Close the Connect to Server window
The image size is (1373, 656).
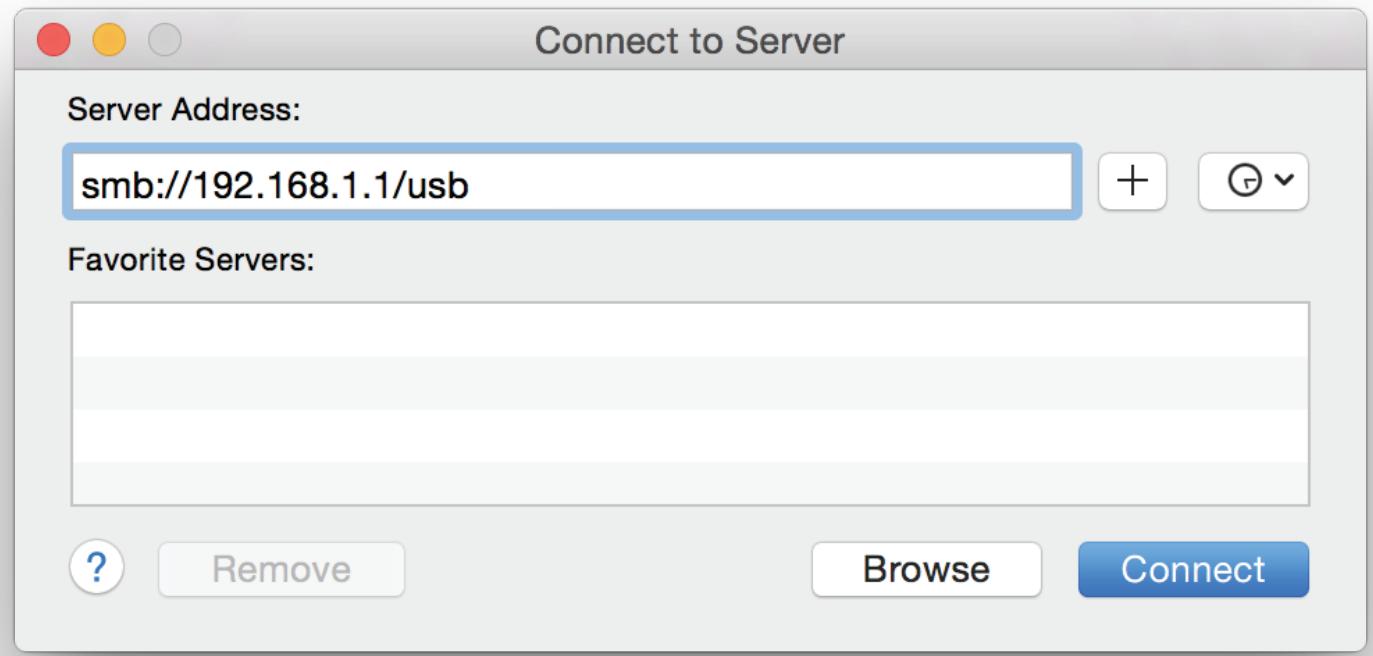point(54,40)
